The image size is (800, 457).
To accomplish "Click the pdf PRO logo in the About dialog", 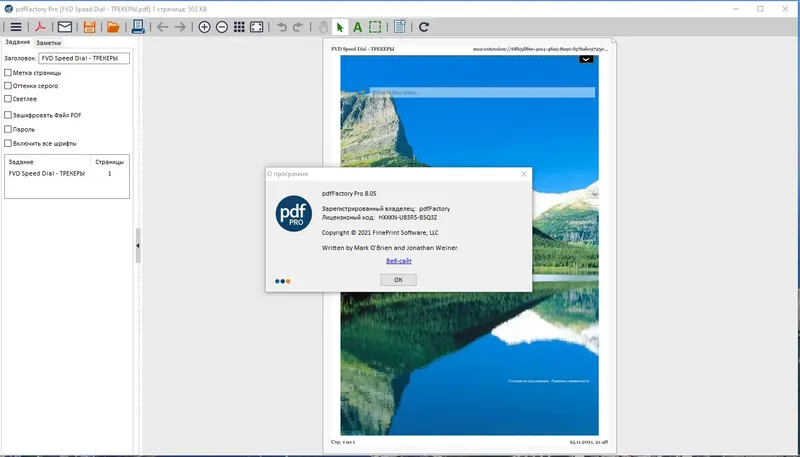I will 294,214.
